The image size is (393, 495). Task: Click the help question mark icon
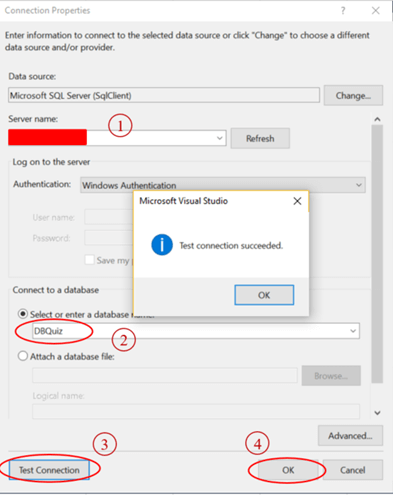coord(343,11)
